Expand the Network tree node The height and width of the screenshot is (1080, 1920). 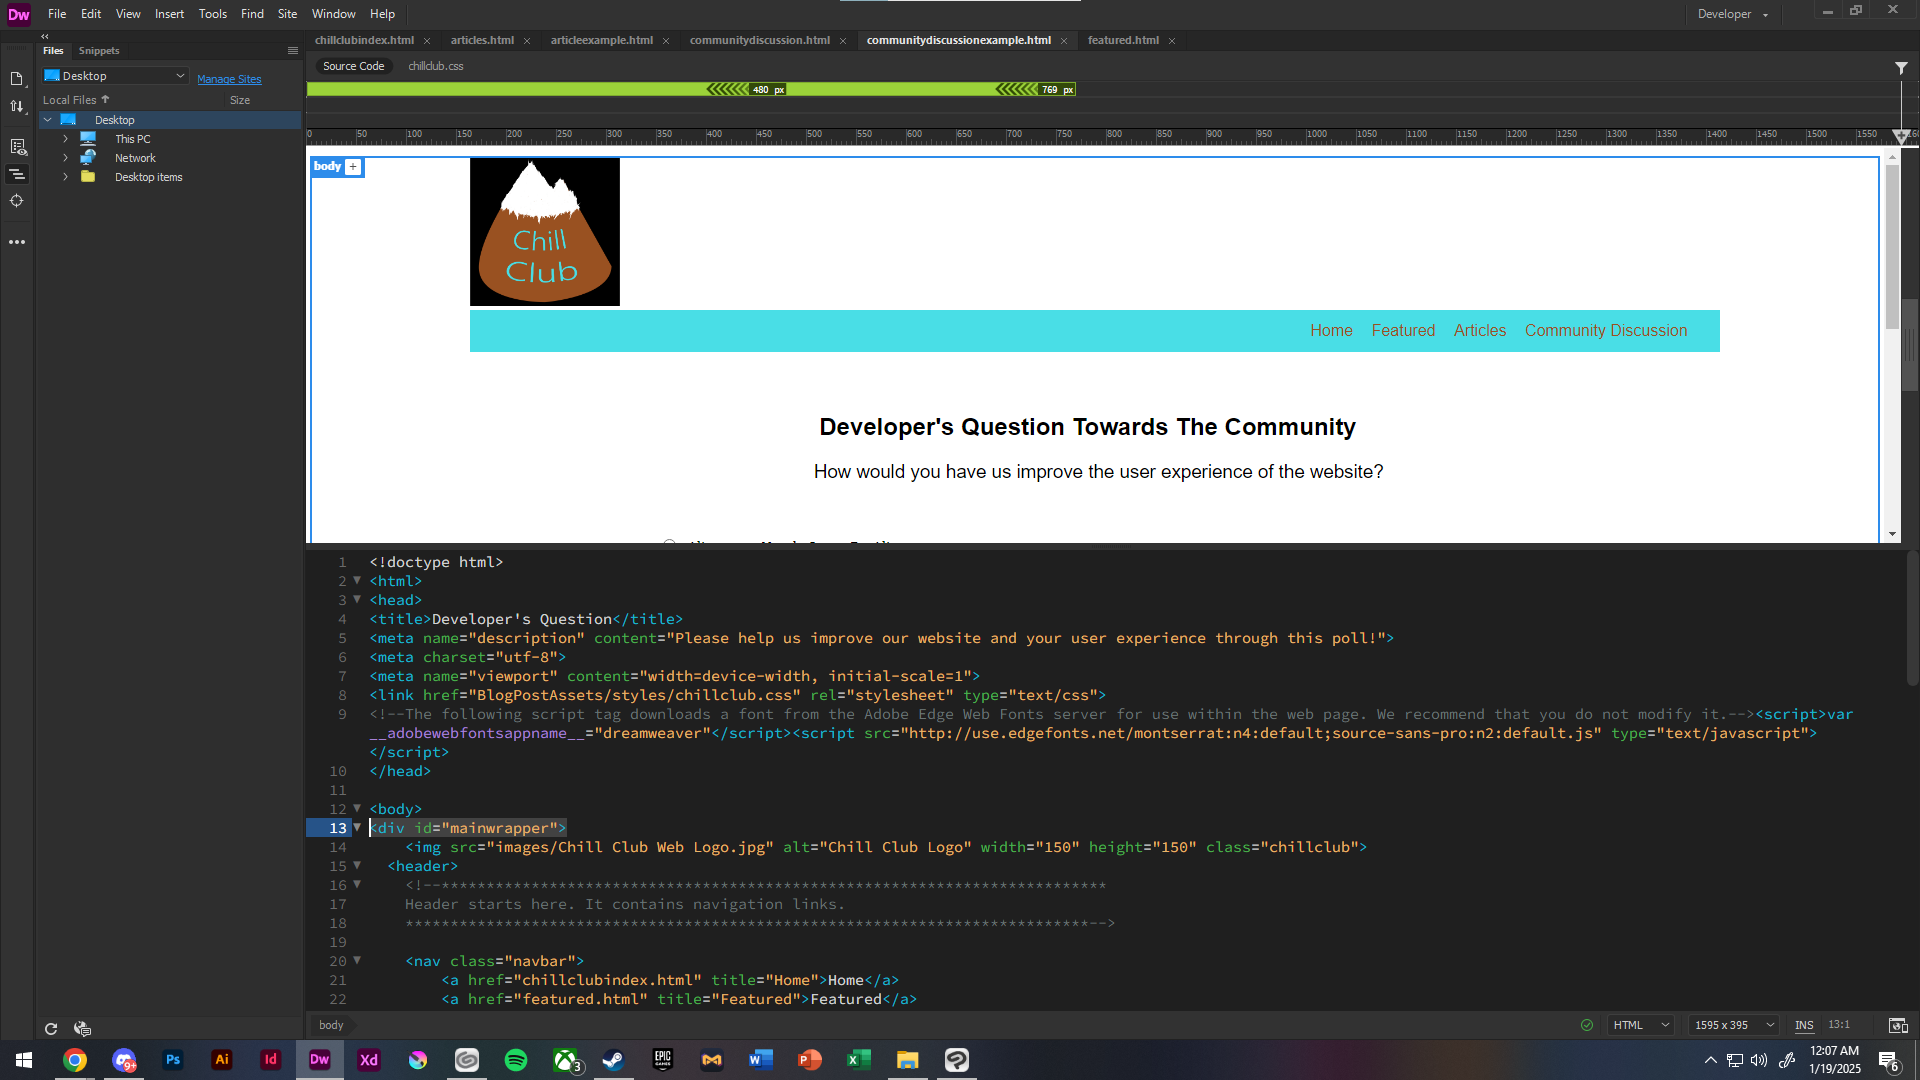(x=66, y=158)
